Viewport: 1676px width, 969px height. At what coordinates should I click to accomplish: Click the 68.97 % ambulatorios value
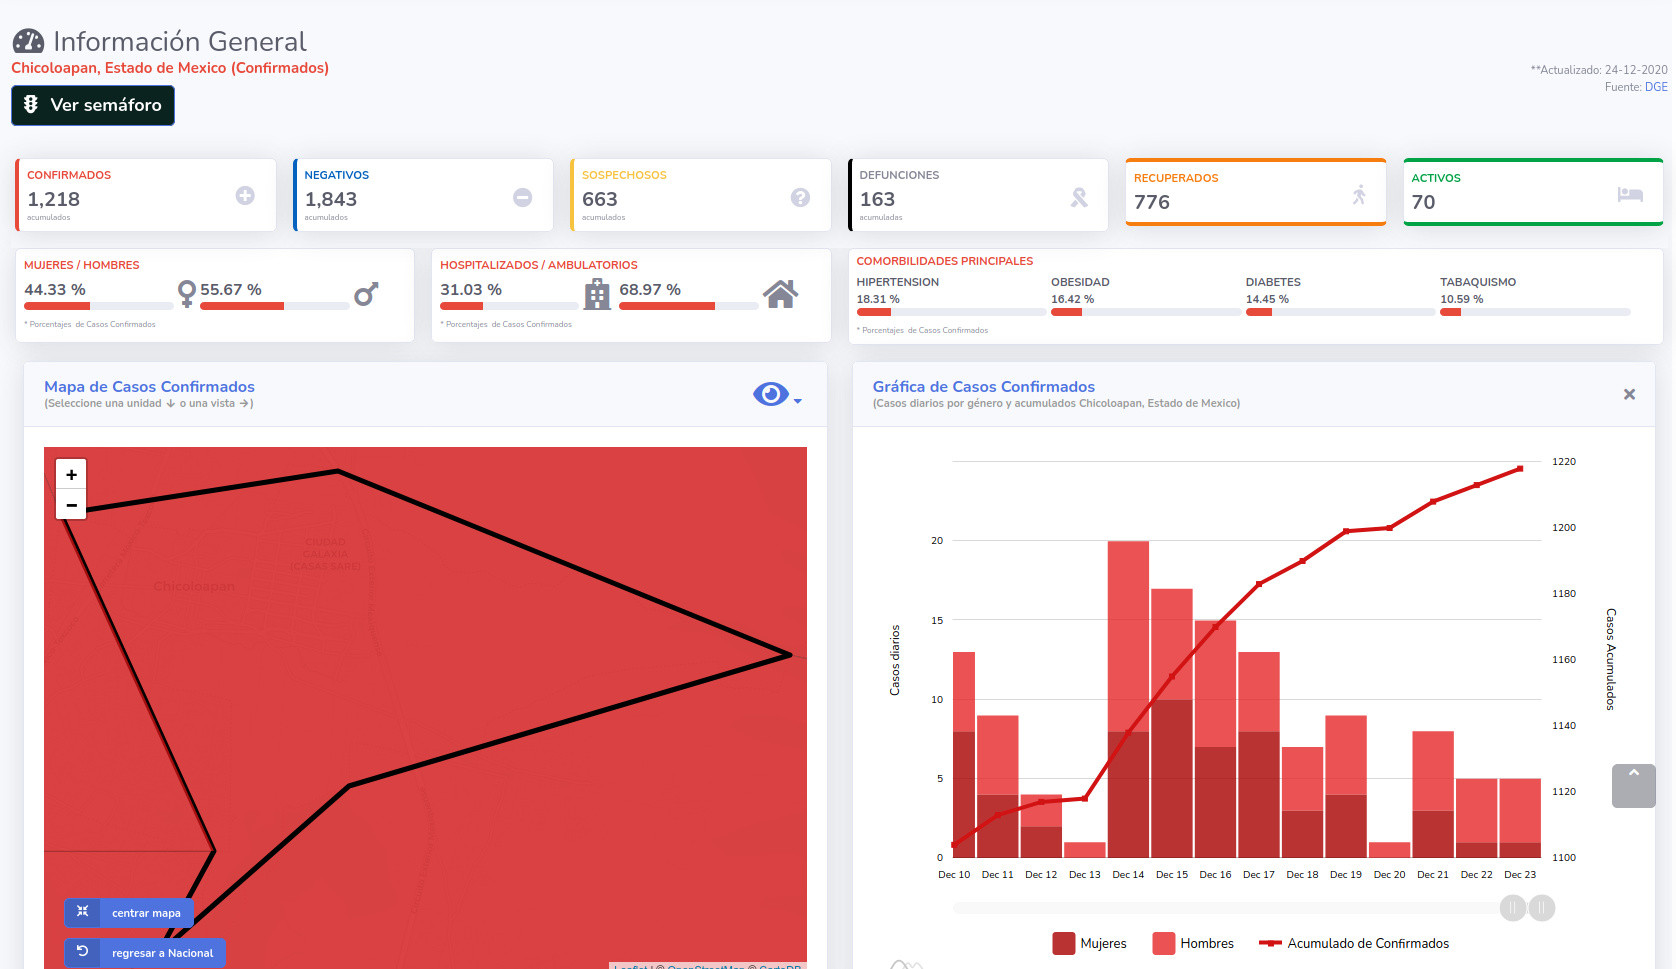pos(650,290)
